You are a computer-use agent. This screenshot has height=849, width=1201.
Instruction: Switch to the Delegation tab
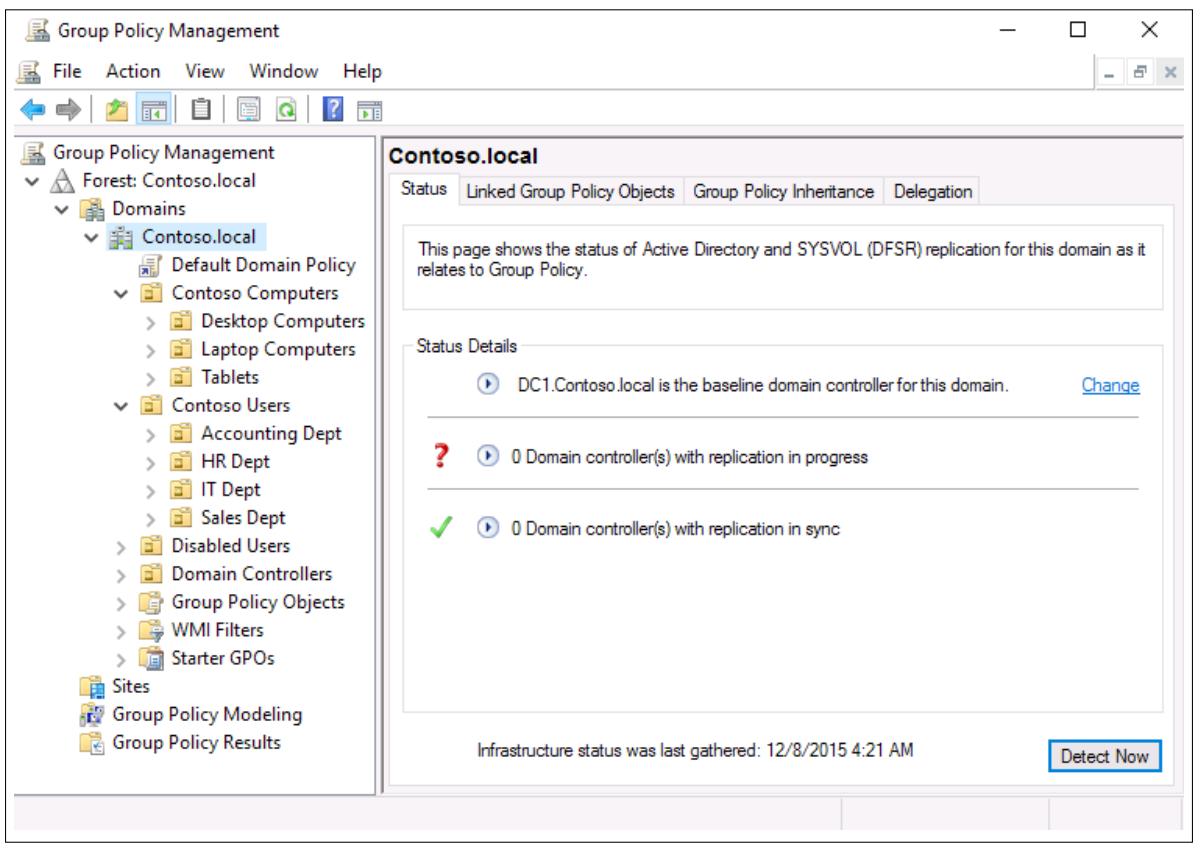[932, 192]
